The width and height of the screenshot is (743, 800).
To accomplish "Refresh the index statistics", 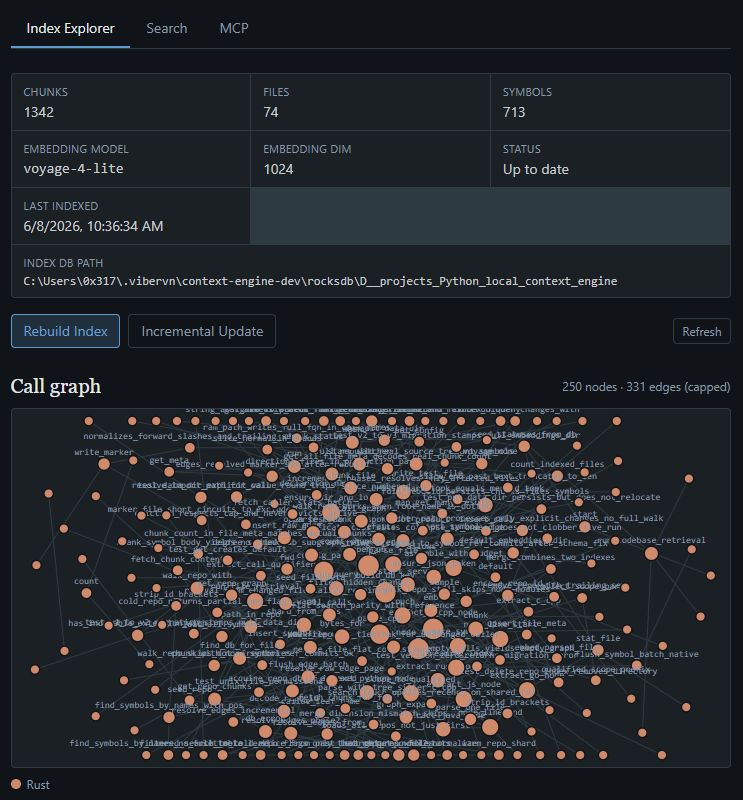I will pyautogui.click(x=702, y=332).
